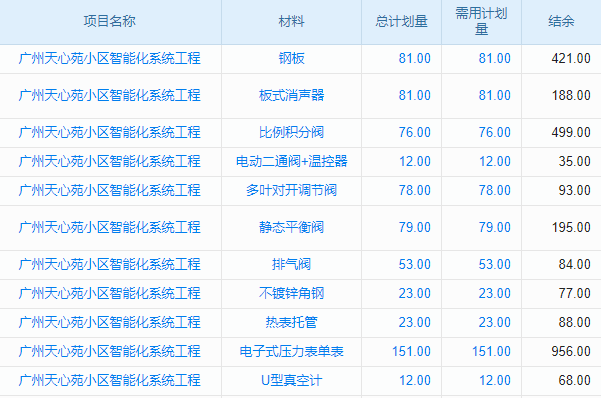Open project link in the 多叶对开调节阀 row
This screenshot has height=398, width=601.
pos(110,191)
